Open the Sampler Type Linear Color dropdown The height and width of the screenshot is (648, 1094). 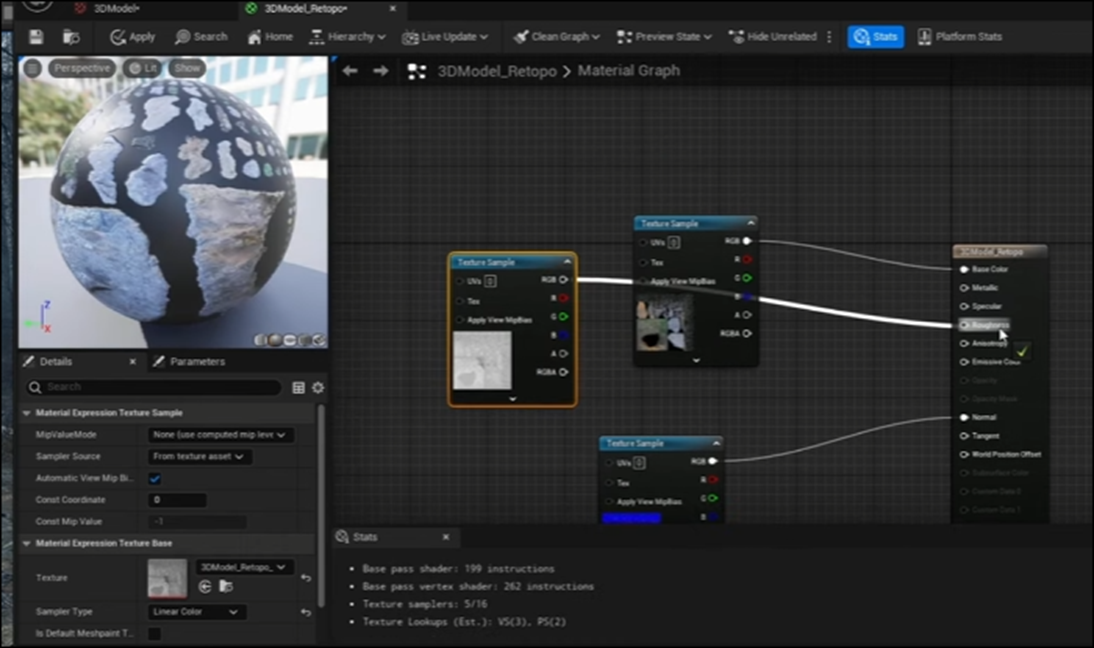pos(195,612)
